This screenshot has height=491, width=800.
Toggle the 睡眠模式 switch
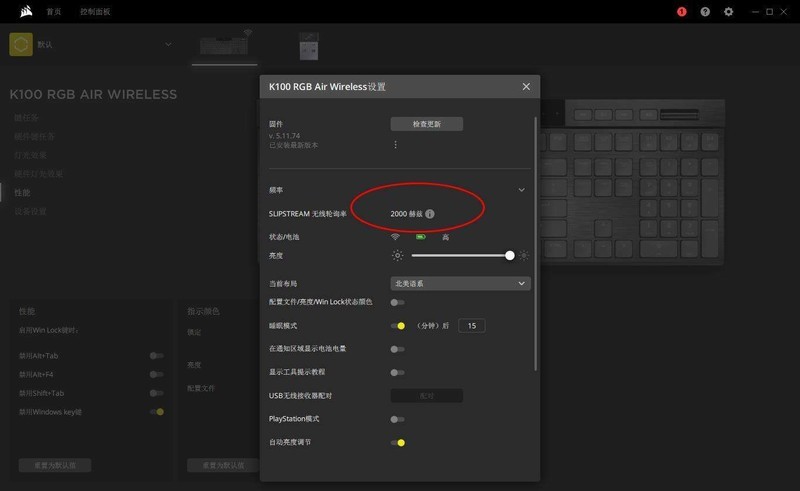398,326
